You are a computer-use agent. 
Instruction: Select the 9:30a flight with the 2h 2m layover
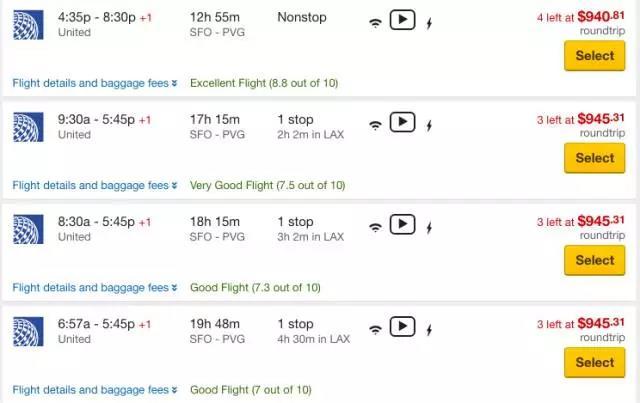(594, 158)
